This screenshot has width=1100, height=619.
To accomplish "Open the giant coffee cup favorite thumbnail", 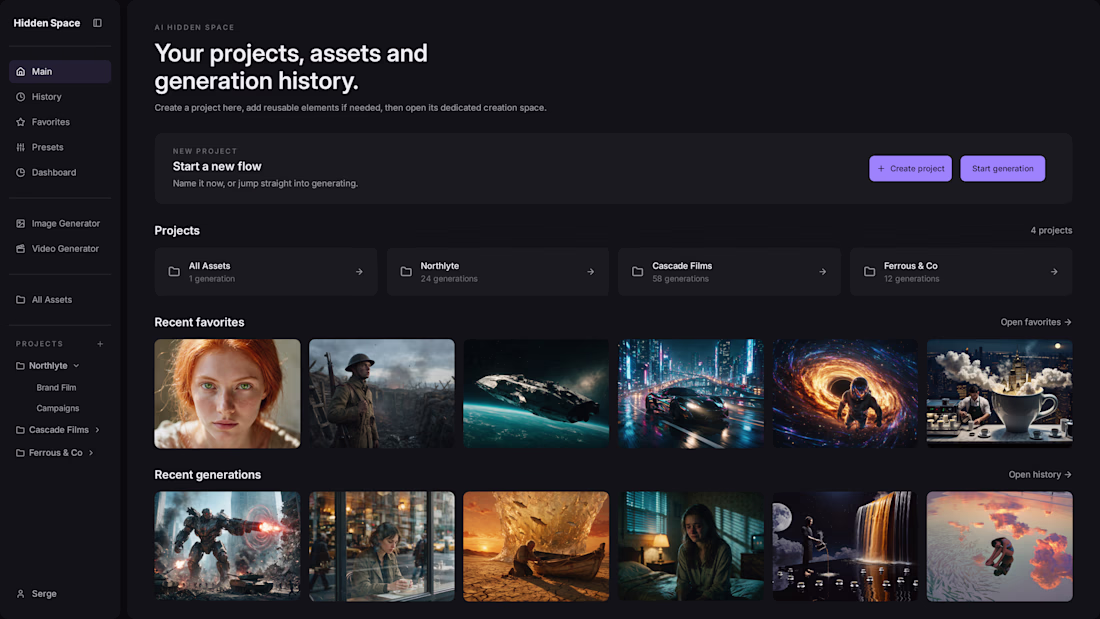I will click(1000, 394).
